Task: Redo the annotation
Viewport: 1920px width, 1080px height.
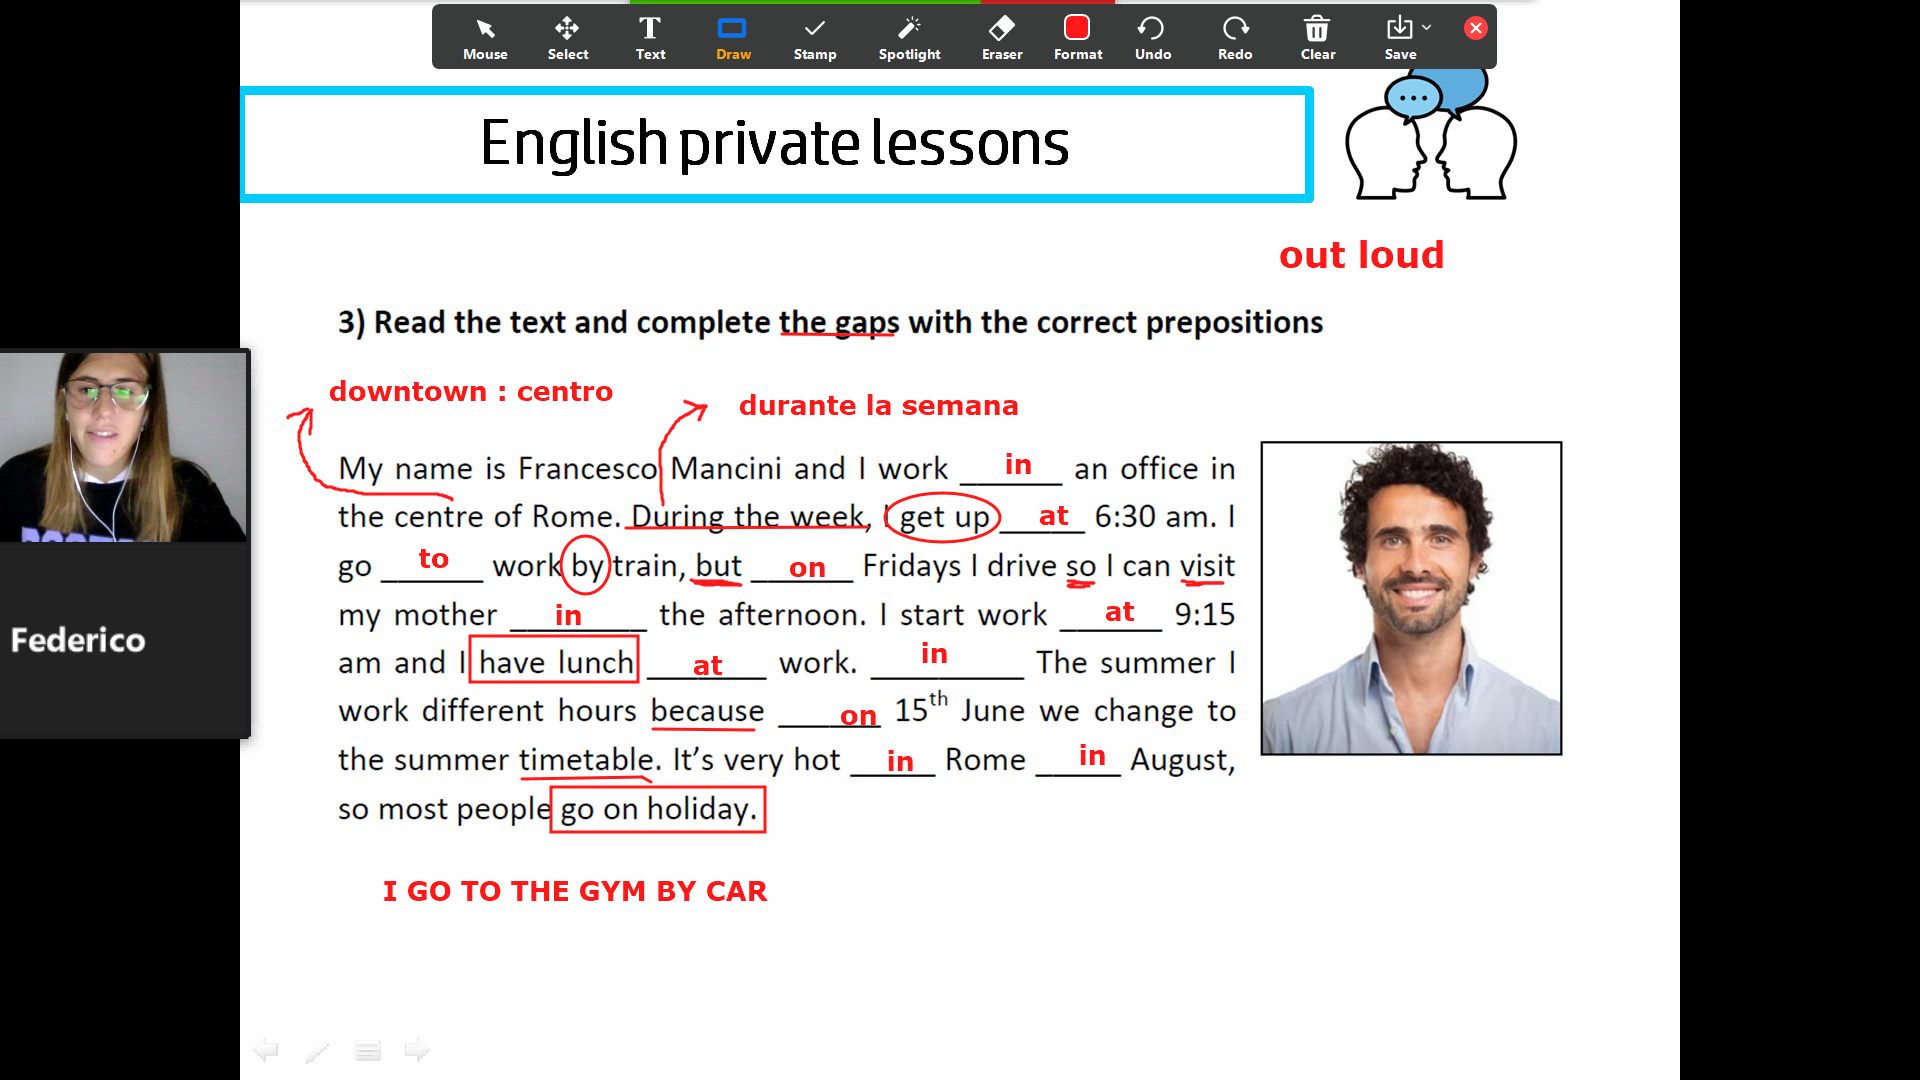Action: (x=1235, y=38)
